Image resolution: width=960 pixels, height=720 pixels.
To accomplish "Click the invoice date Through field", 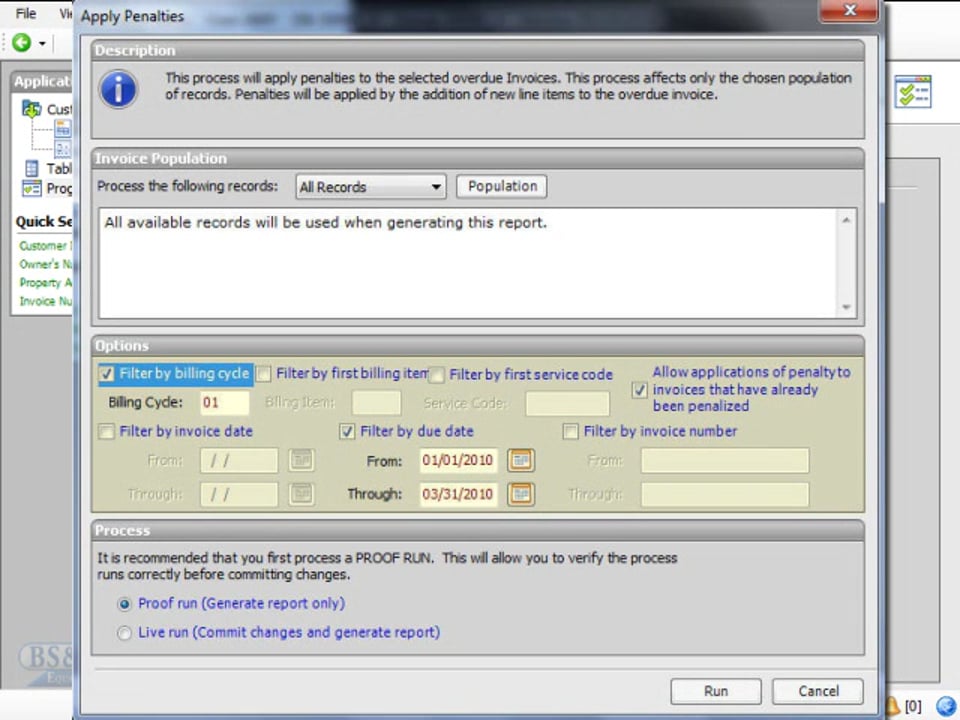I will tap(239, 494).
